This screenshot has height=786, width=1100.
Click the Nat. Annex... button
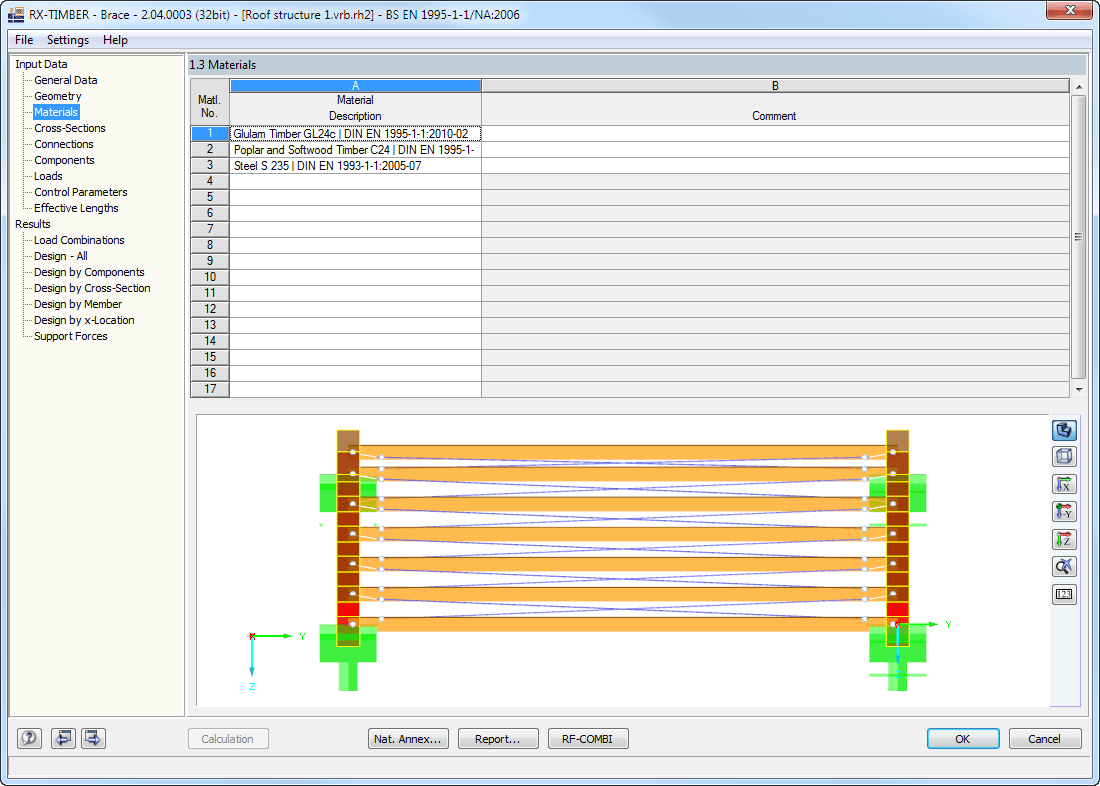pos(408,739)
